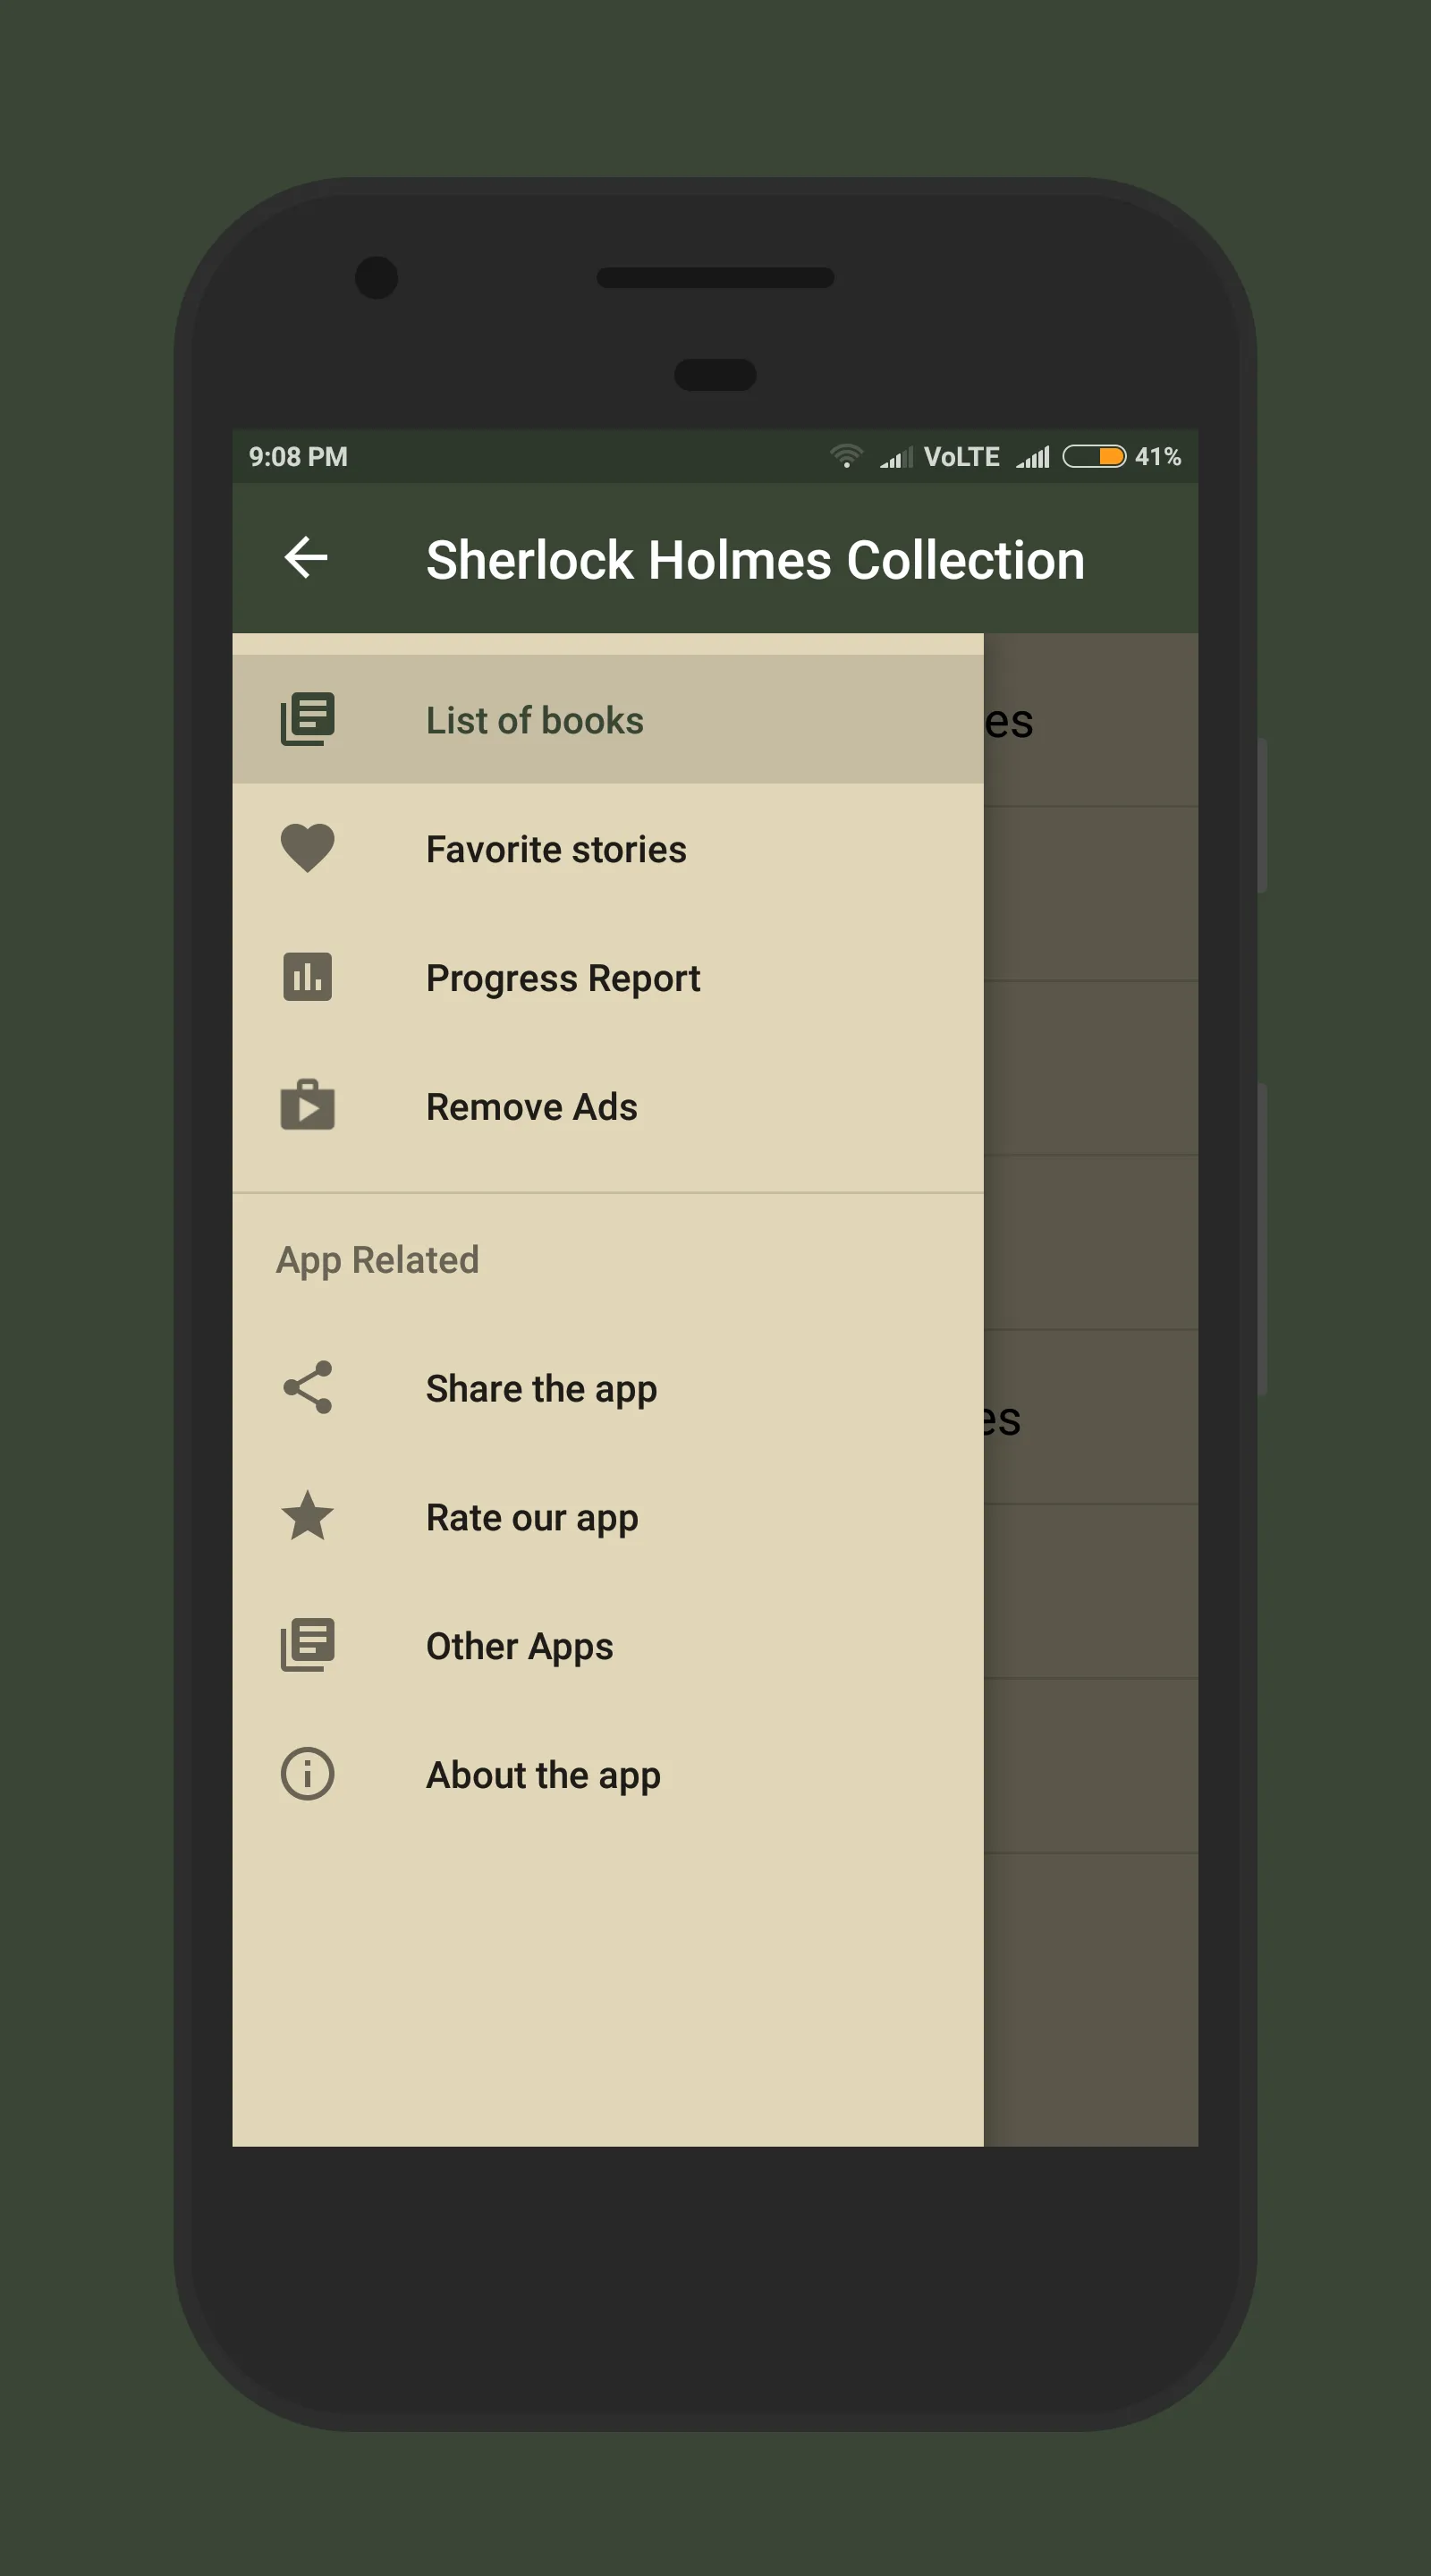Screen dimensions: 1431x2576
Task: Open List of books
Action: [608, 719]
